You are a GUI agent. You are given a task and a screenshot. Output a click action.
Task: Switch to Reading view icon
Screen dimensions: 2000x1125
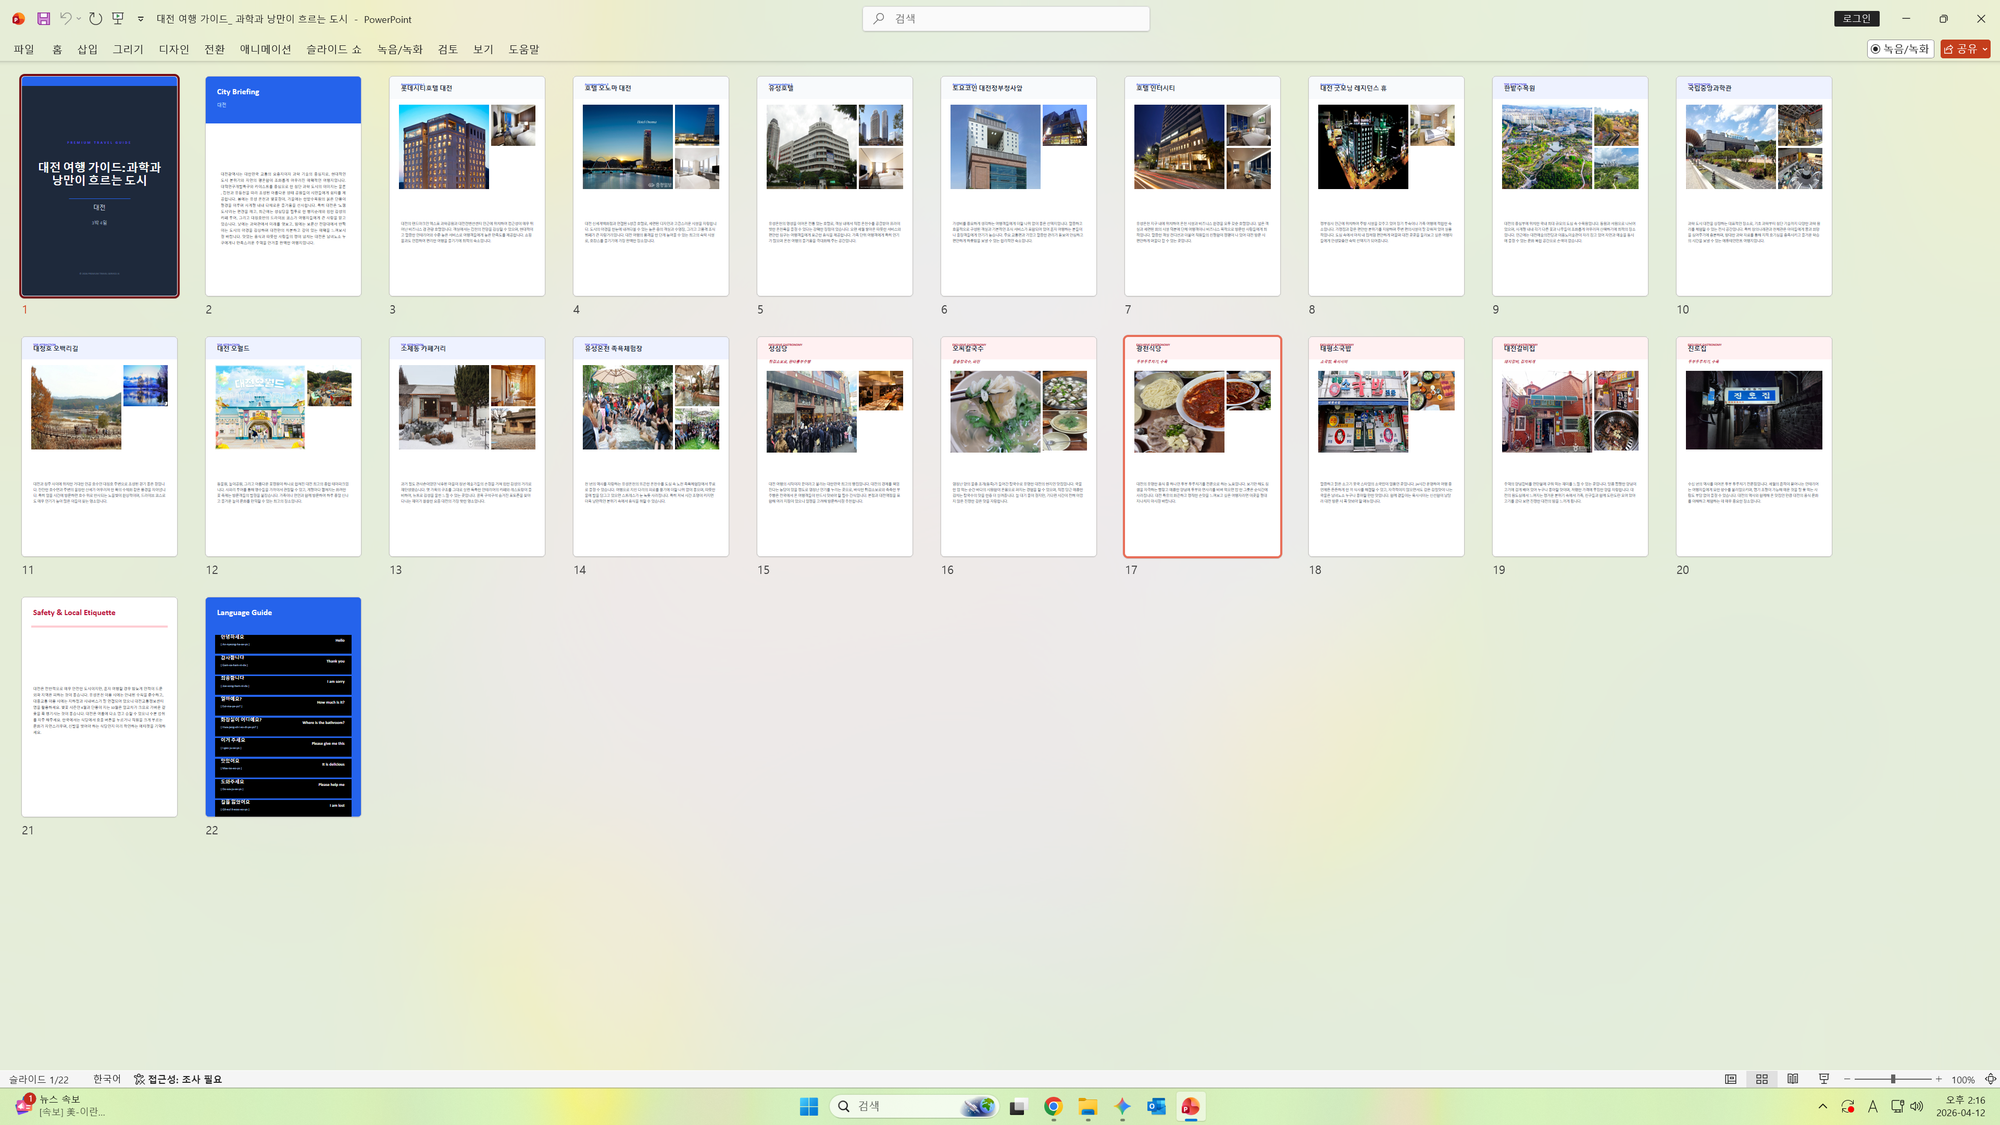point(1793,1079)
